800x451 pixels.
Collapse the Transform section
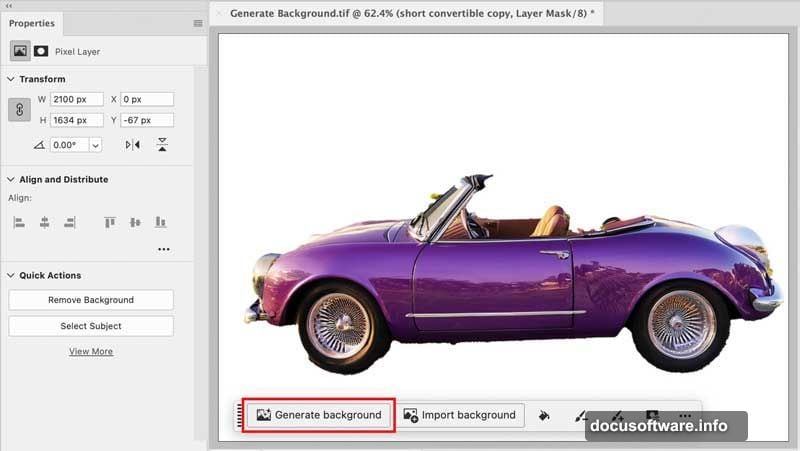tap(11, 79)
